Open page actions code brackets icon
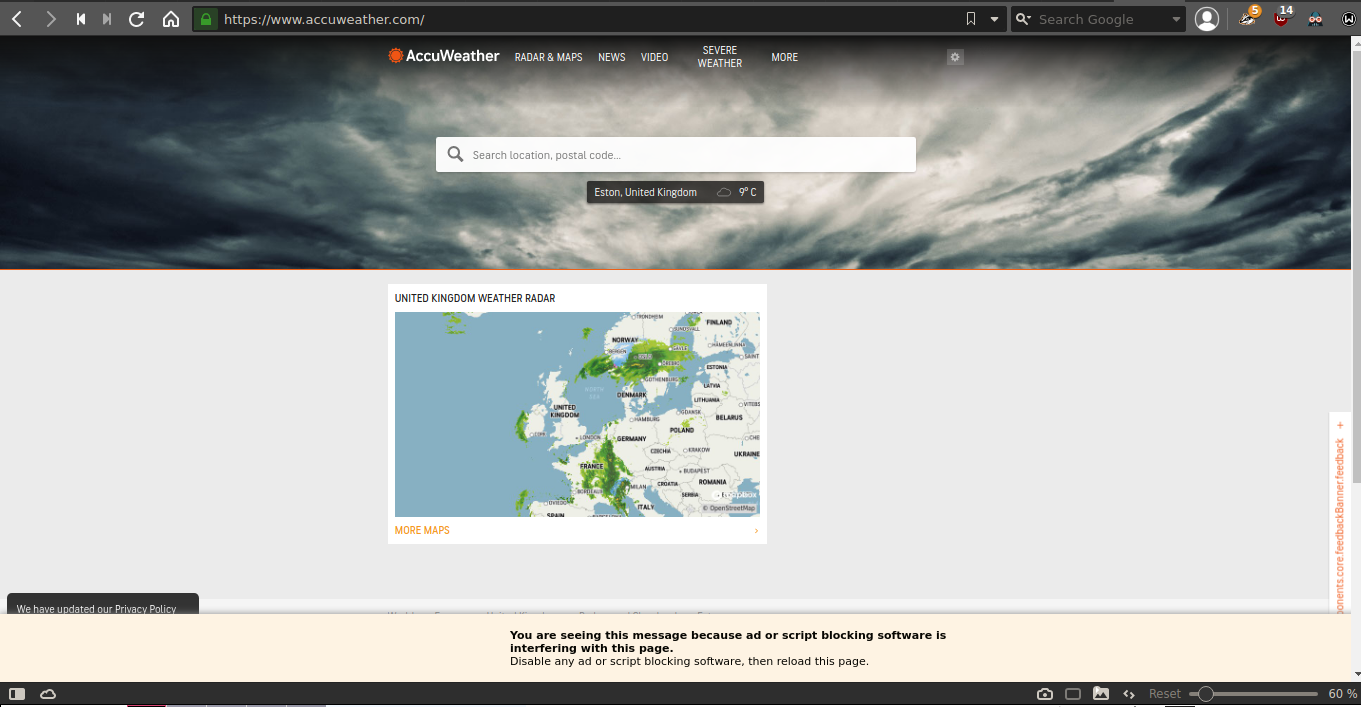 coord(1129,694)
